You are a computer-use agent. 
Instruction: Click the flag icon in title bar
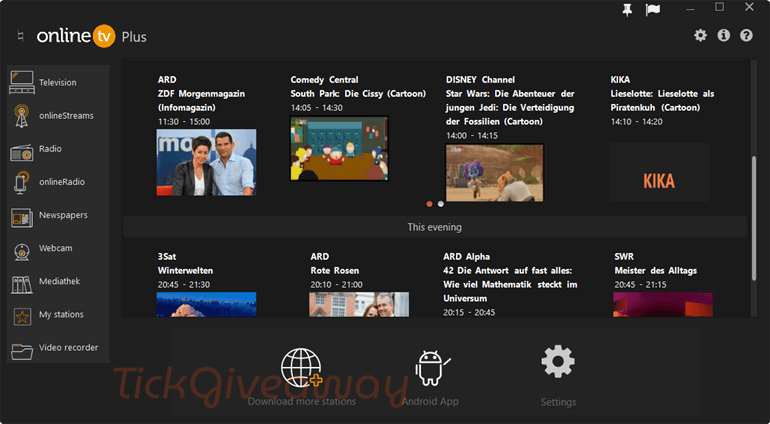click(x=653, y=10)
